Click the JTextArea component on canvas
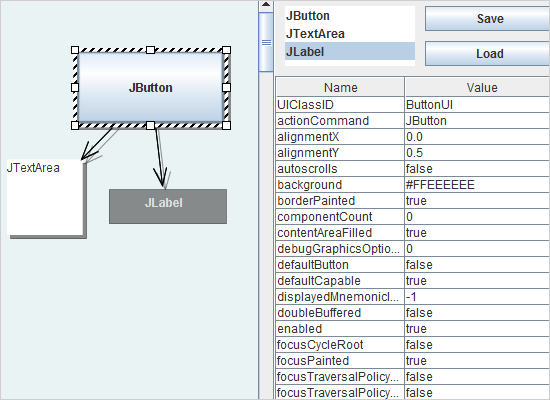Image resolution: width=550 pixels, height=400 pixels. coord(45,198)
